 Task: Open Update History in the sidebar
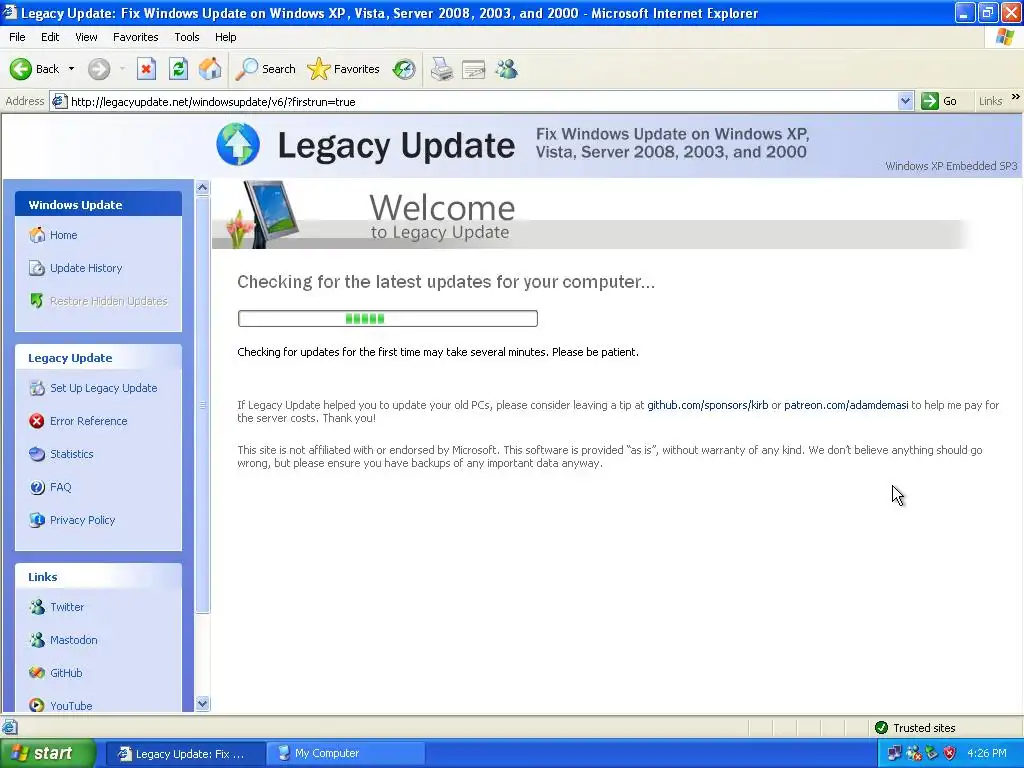86,268
